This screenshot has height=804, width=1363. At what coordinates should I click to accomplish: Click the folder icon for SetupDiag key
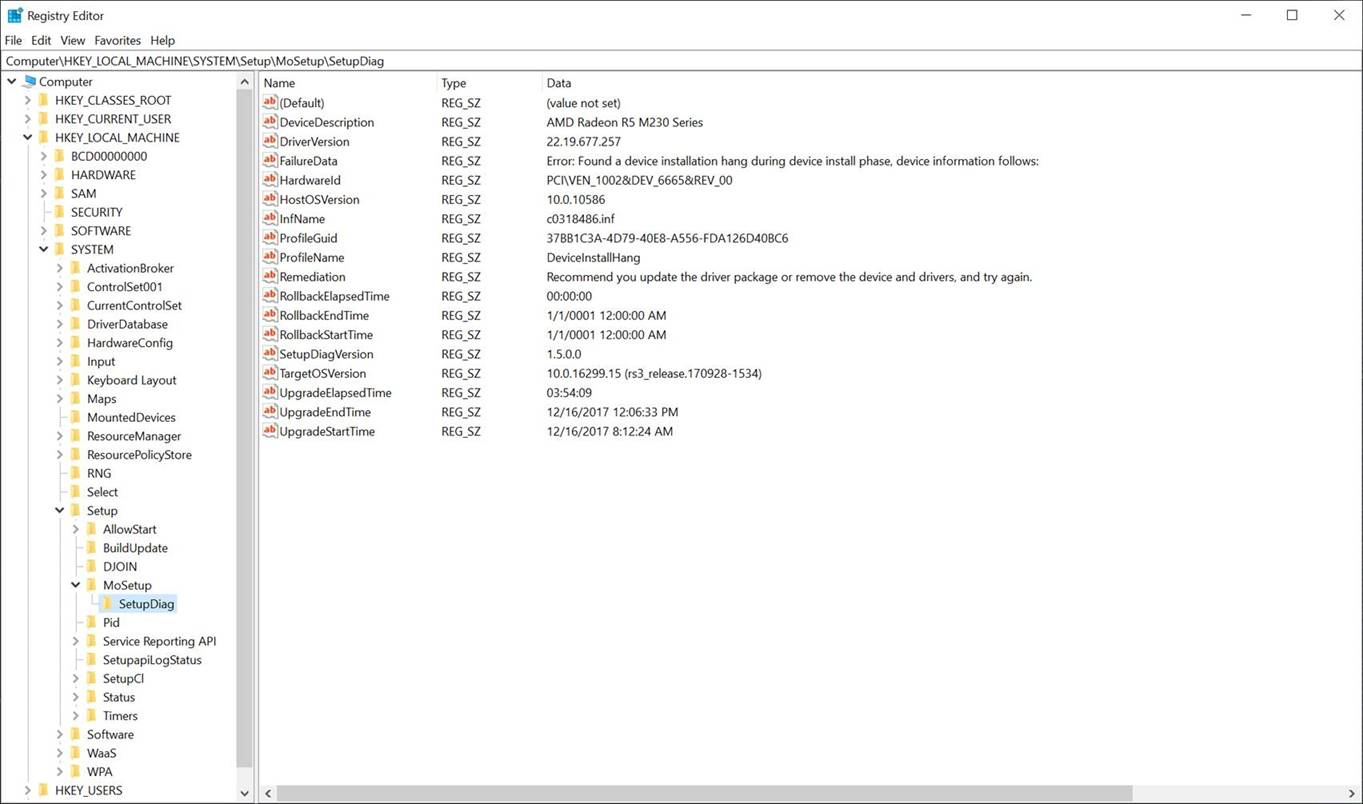[107, 604]
